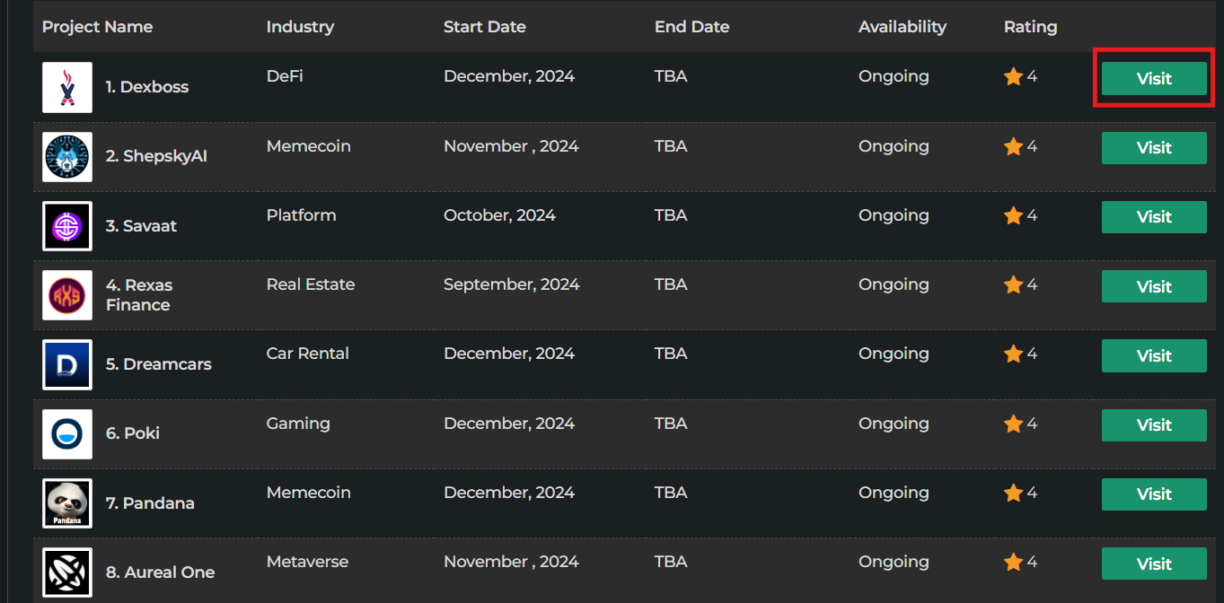Visit the Pandana project page
This screenshot has width=1224, height=603.
[x=1153, y=494]
